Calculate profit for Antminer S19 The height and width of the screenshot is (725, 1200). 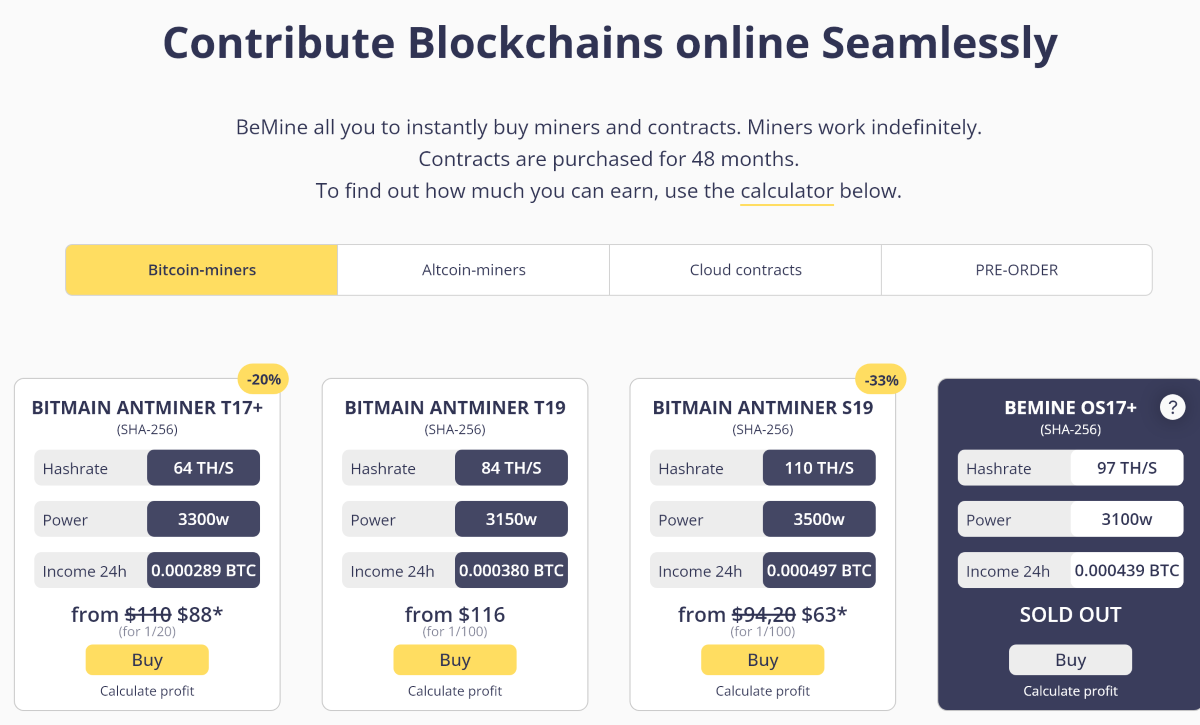coord(763,691)
